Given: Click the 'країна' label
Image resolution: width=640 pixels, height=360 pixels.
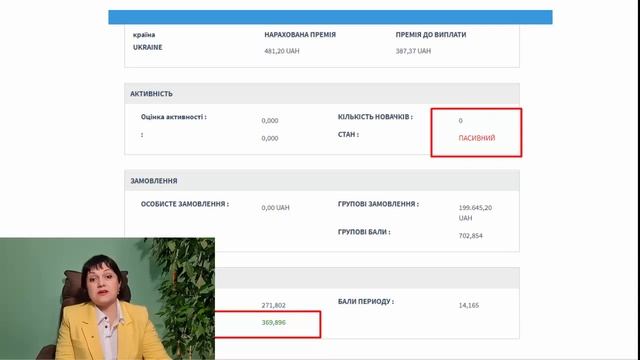Looking at the screenshot, I should (144, 35).
